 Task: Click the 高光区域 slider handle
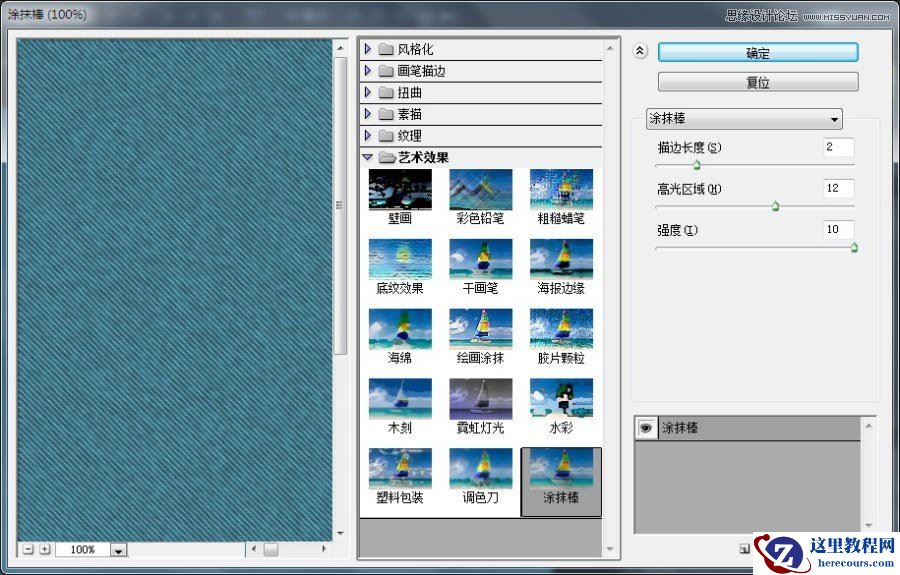pos(775,206)
